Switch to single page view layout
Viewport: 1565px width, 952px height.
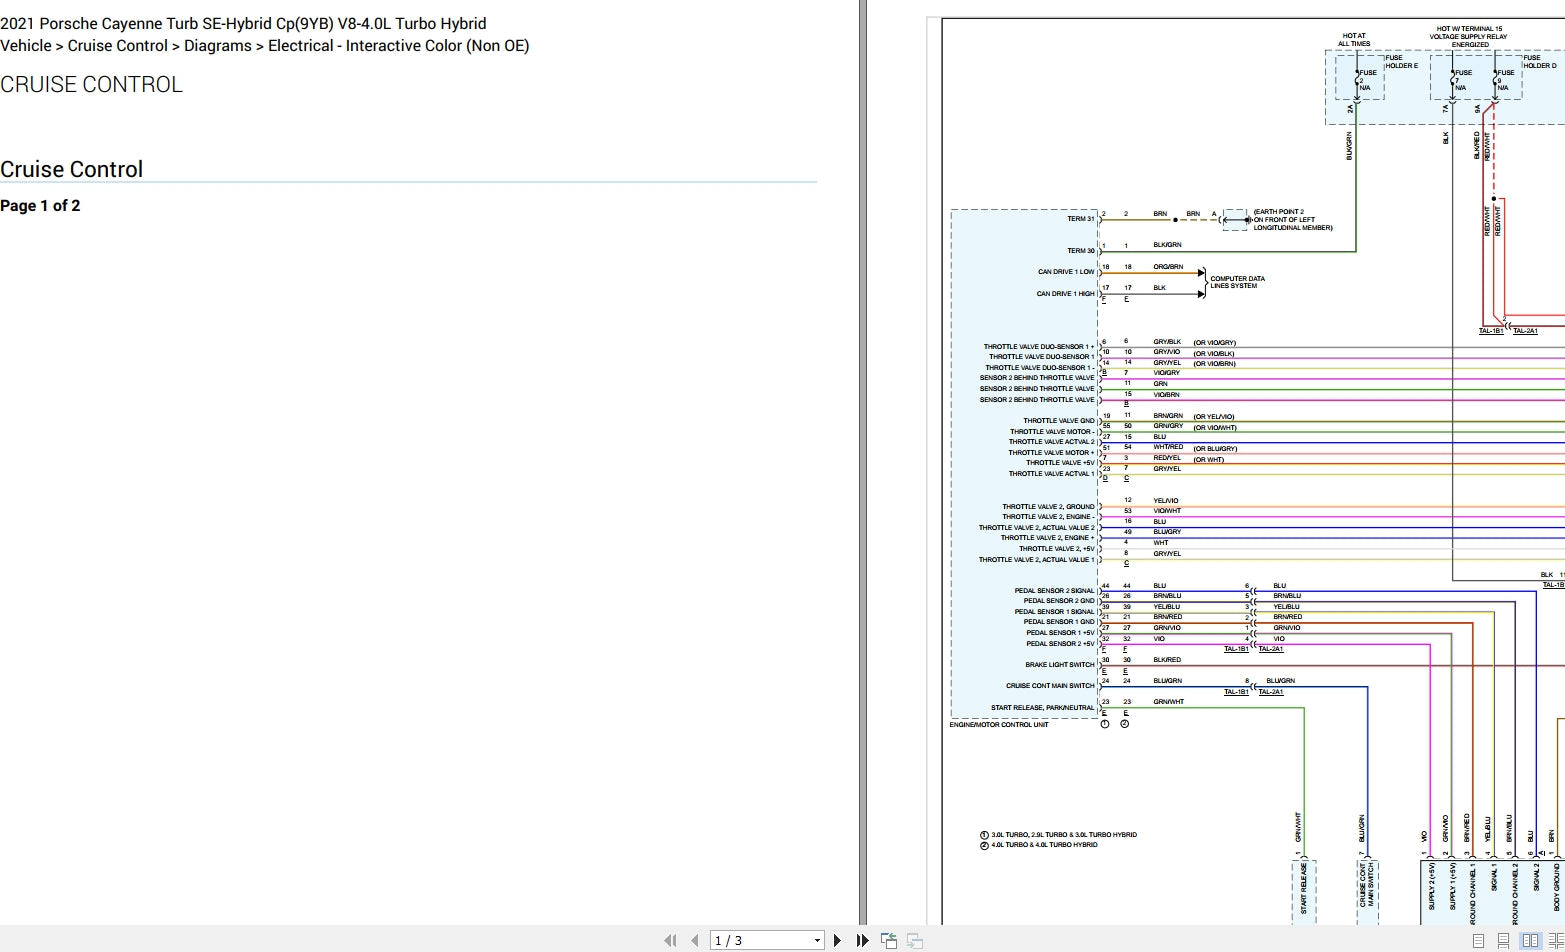(1478, 940)
